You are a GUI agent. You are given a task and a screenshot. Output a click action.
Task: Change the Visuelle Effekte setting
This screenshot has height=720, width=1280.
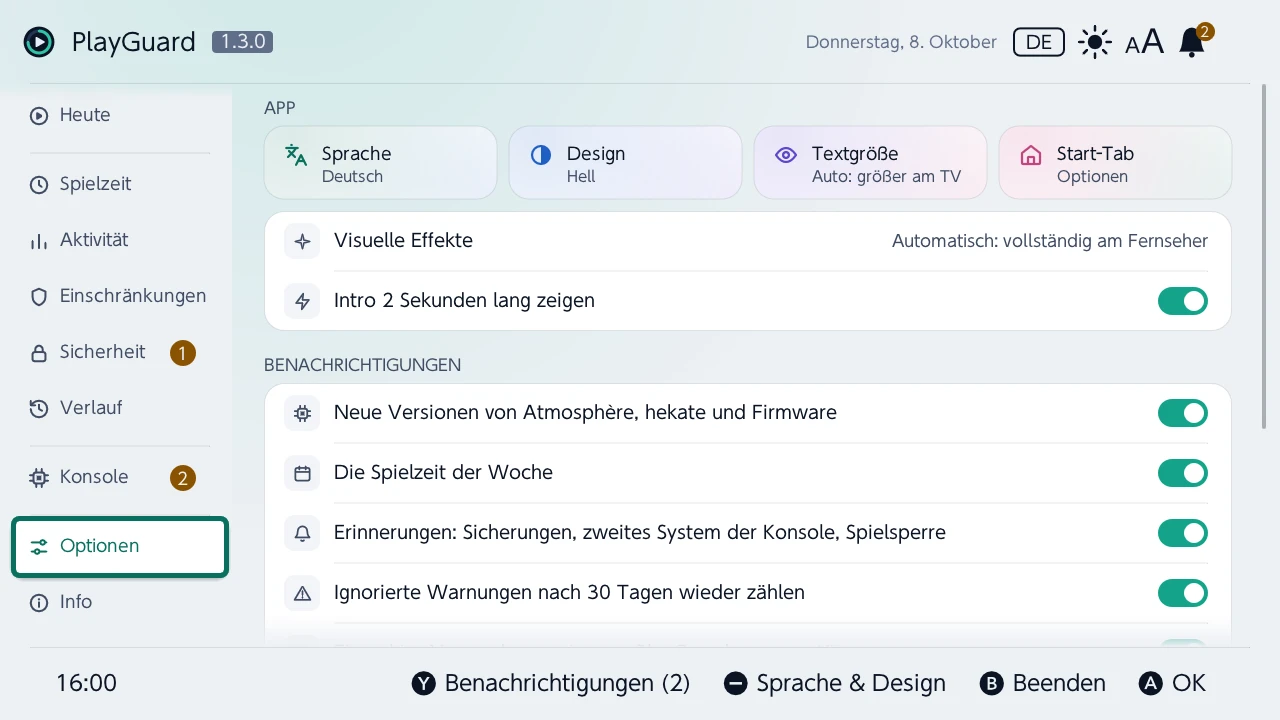pyautogui.click(x=747, y=241)
